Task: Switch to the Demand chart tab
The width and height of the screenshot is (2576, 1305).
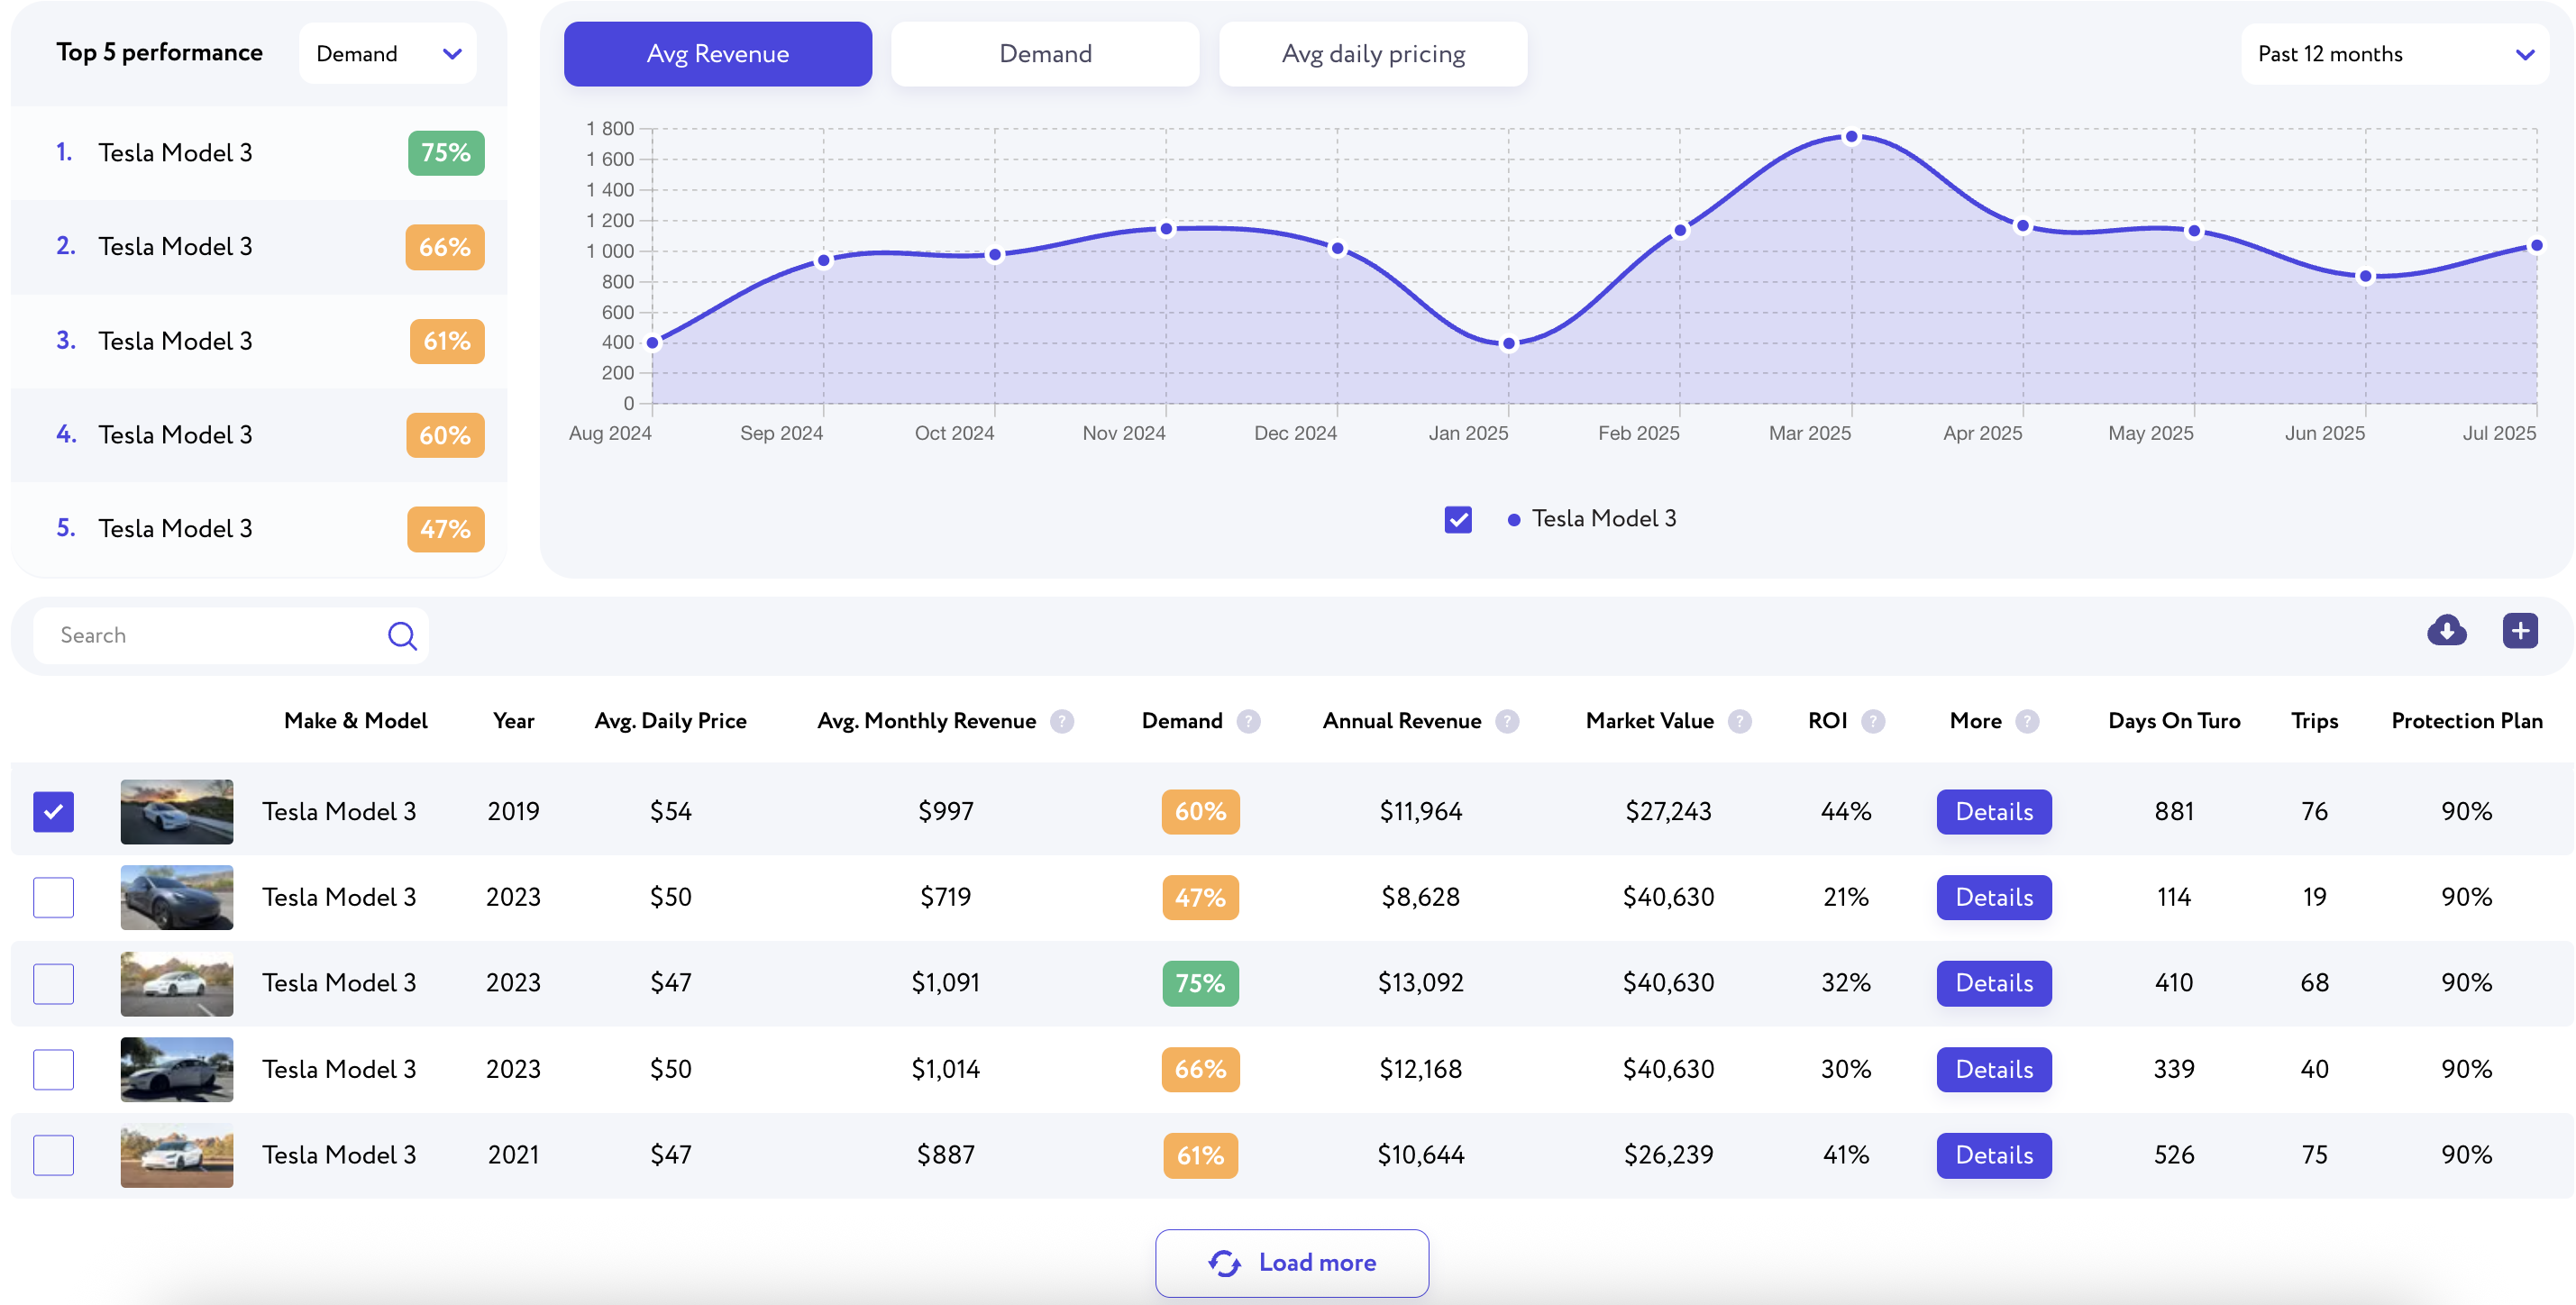Action: coord(1045,53)
